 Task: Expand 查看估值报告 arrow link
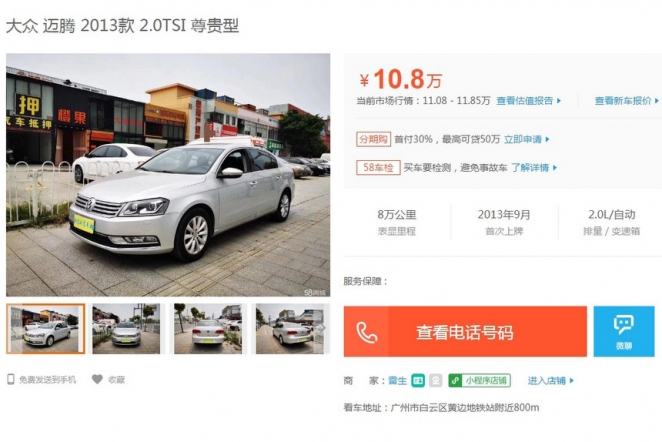529,100
